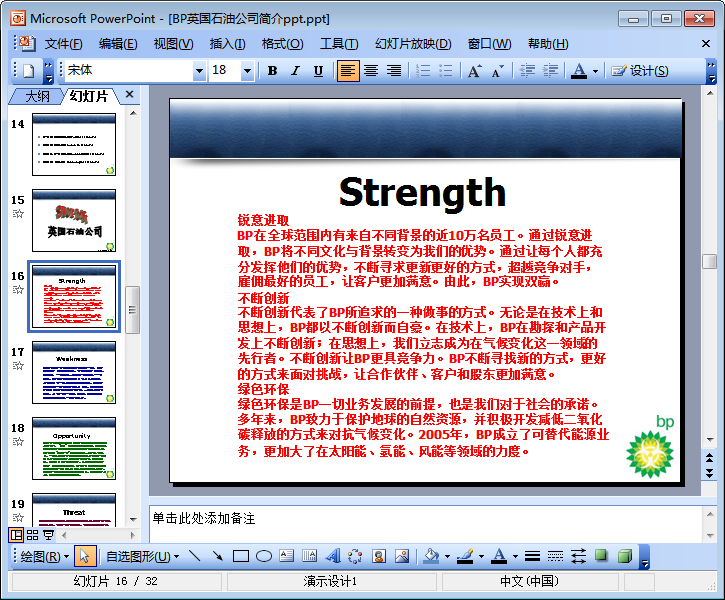725x600 pixels.
Task: Select the Arrow drawing tool
Action: click(217, 556)
